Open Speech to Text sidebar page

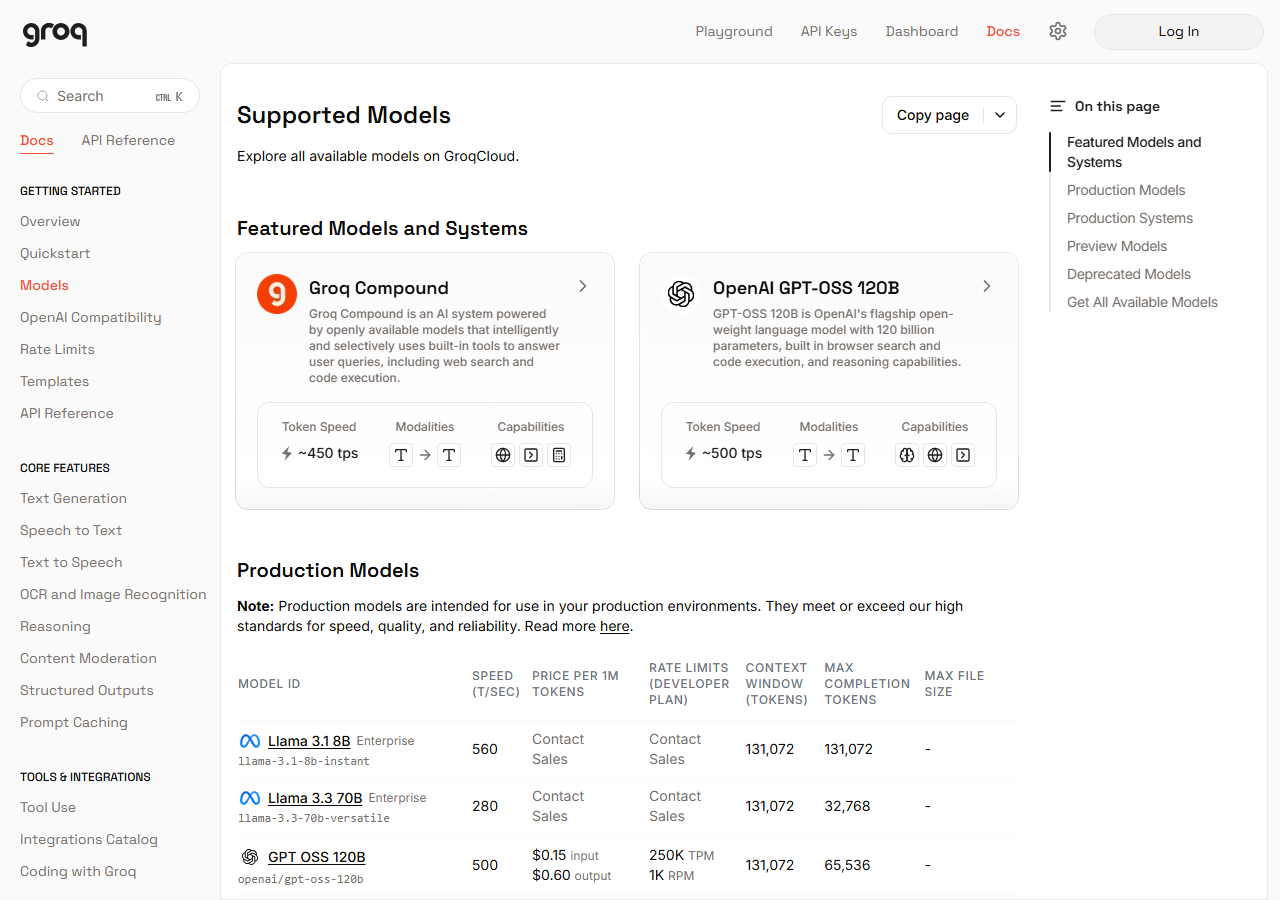click(x=71, y=530)
